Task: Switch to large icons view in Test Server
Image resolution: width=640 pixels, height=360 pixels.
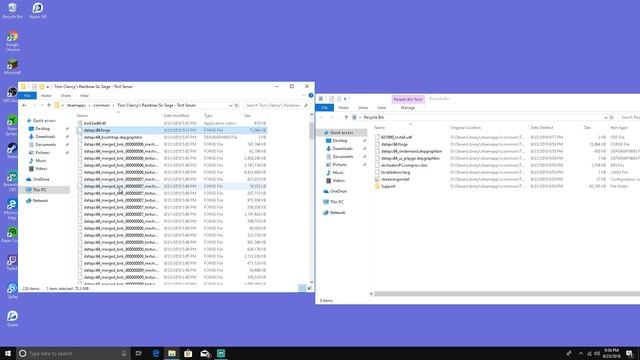Action: 309,288
